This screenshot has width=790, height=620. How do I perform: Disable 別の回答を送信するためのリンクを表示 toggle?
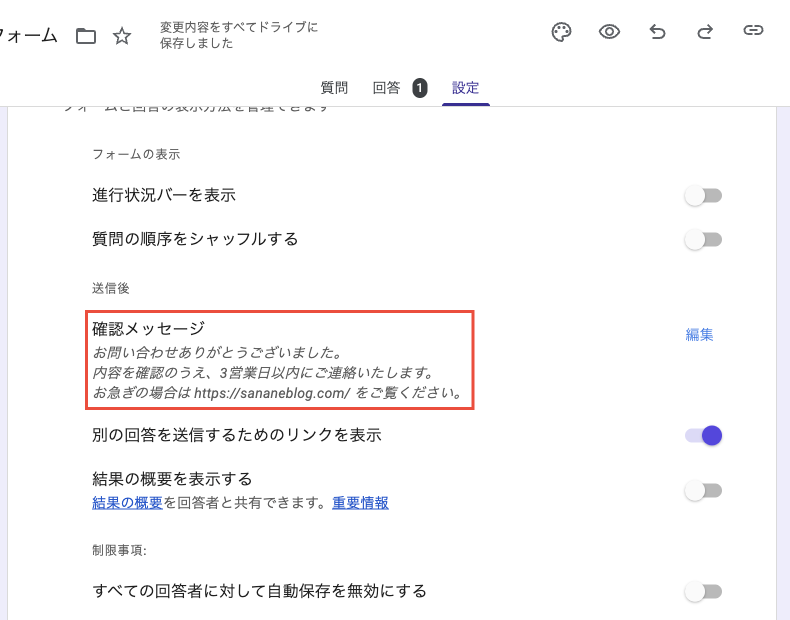703,435
